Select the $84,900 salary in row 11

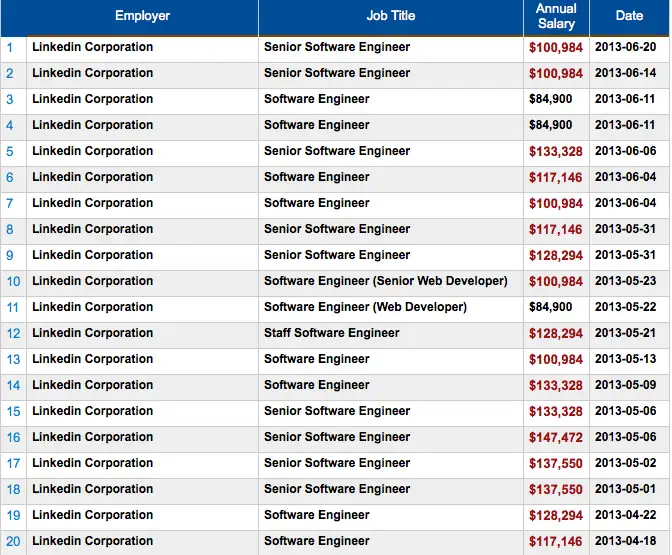tap(550, 307)
